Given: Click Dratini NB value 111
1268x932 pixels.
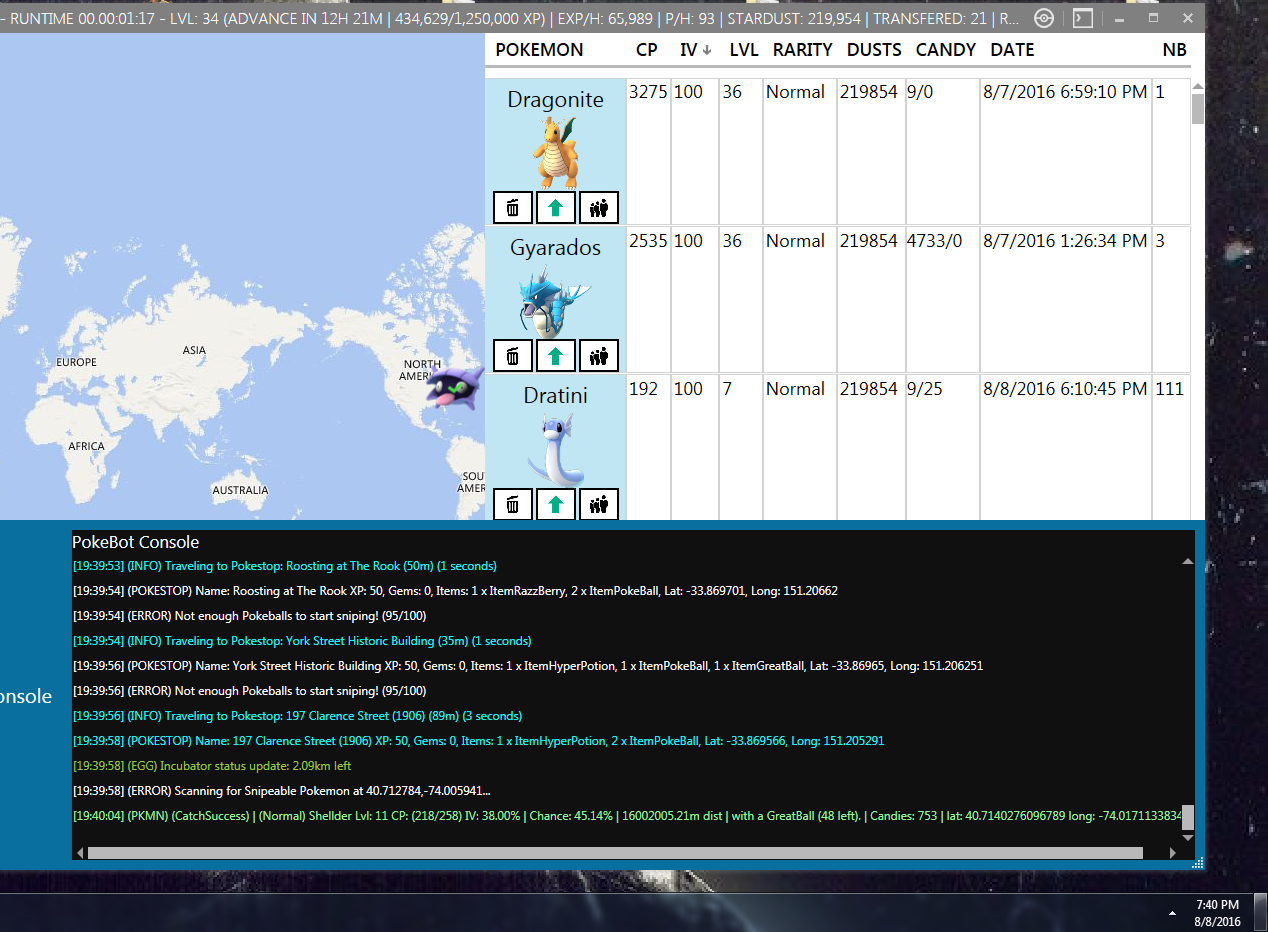Looking at the screenshot, I should 1170,389.
